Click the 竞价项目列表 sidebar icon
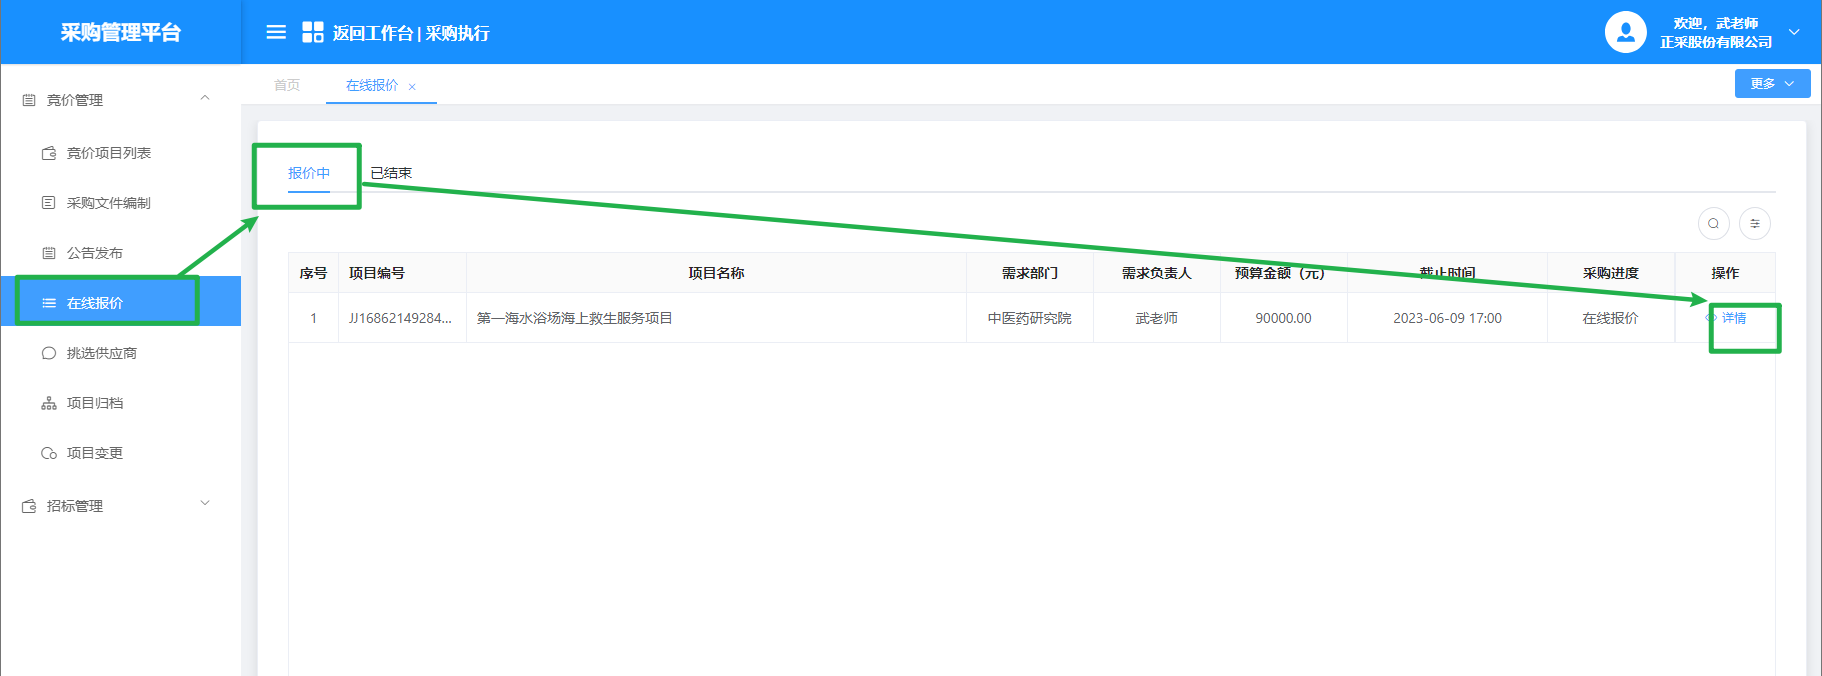Image resolution: width=1822 pixels, height=676 pixels. pos(49,153)
